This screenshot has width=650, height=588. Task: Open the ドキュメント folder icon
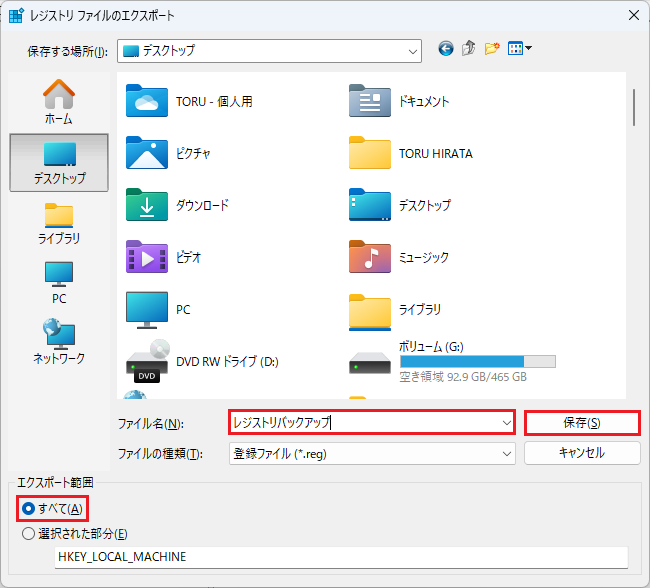click(x=370, y=101)
